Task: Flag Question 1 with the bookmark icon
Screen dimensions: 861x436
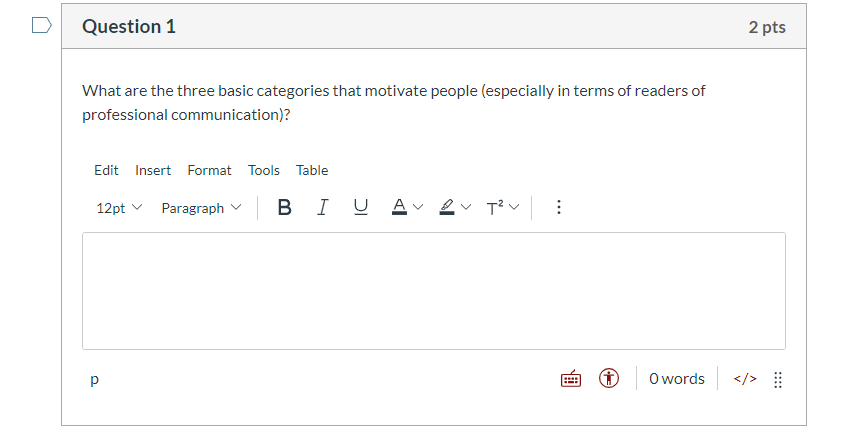Action: 42,25
